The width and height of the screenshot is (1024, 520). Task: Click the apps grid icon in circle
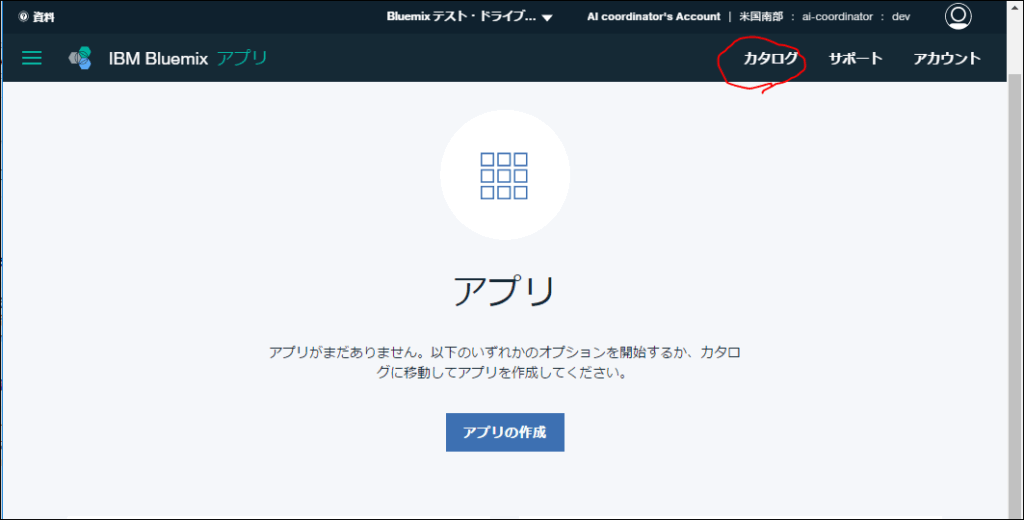tap(505, 175)
